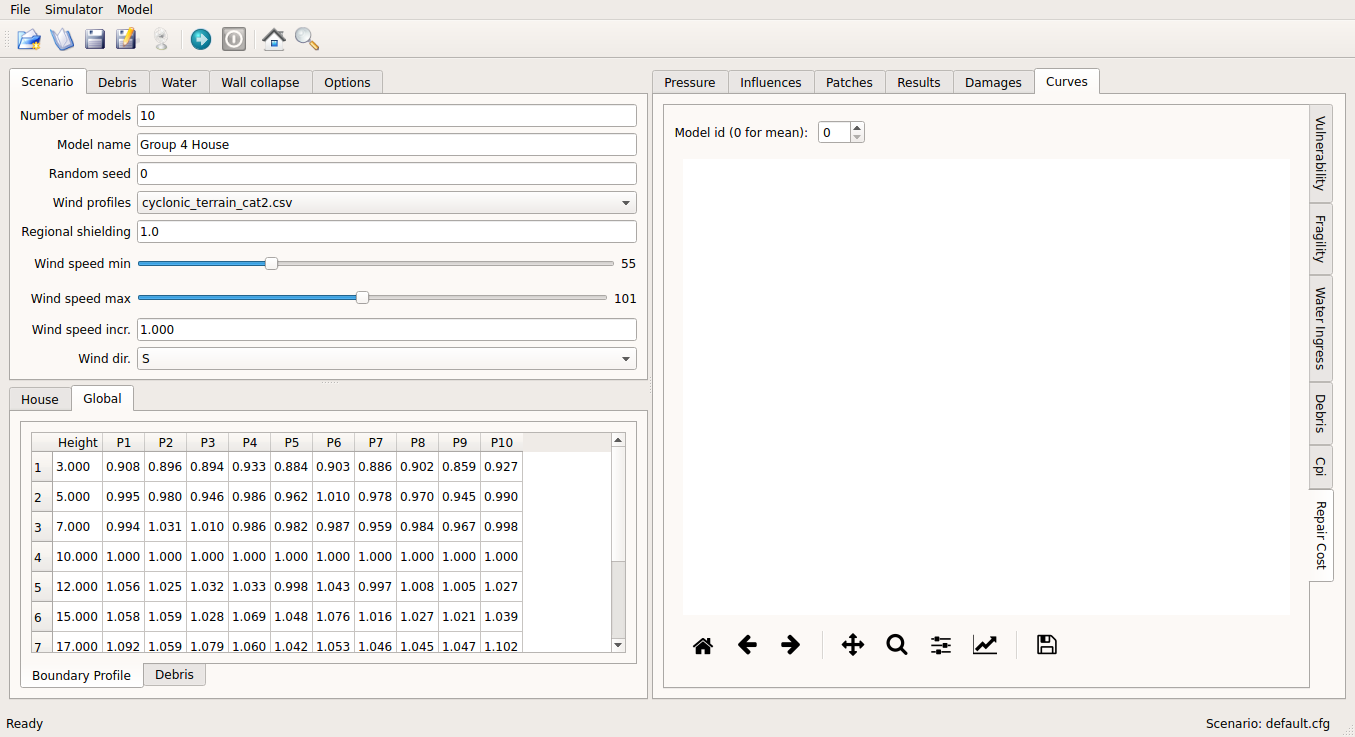Increase Model id with up arrow
The image size is (1355, 737).
pyautogui.click(x=857, y=128)
